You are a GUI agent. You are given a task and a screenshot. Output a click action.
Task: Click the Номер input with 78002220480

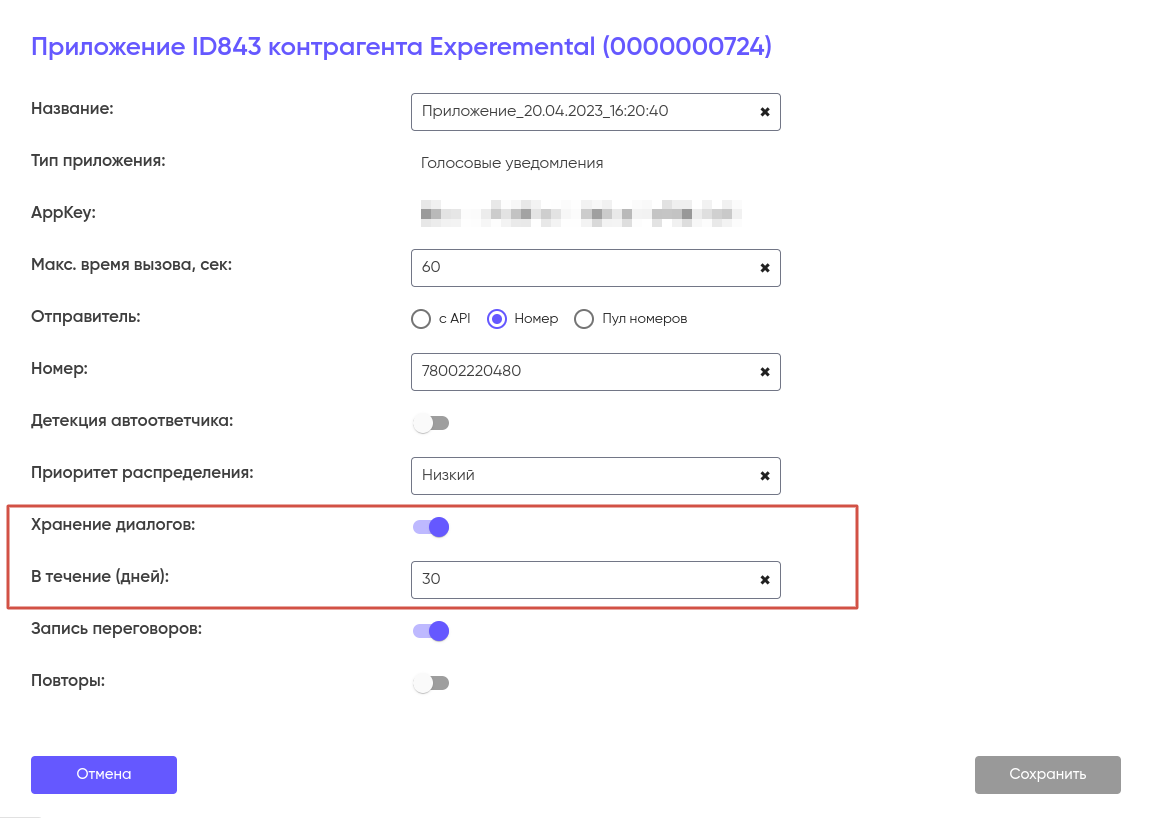(580, 372)
